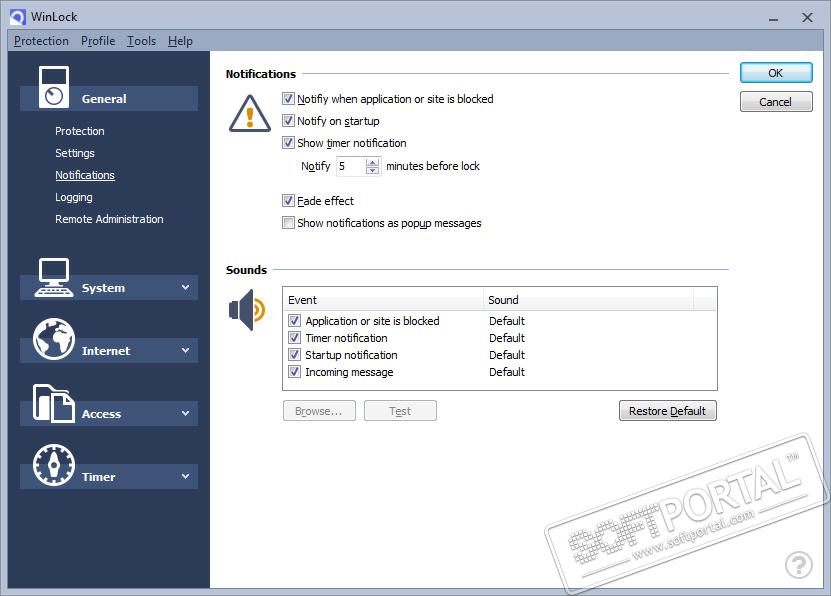The image size is (831, 596).
Task: Click the Timer compass icon
Action: tap(54, 465)
